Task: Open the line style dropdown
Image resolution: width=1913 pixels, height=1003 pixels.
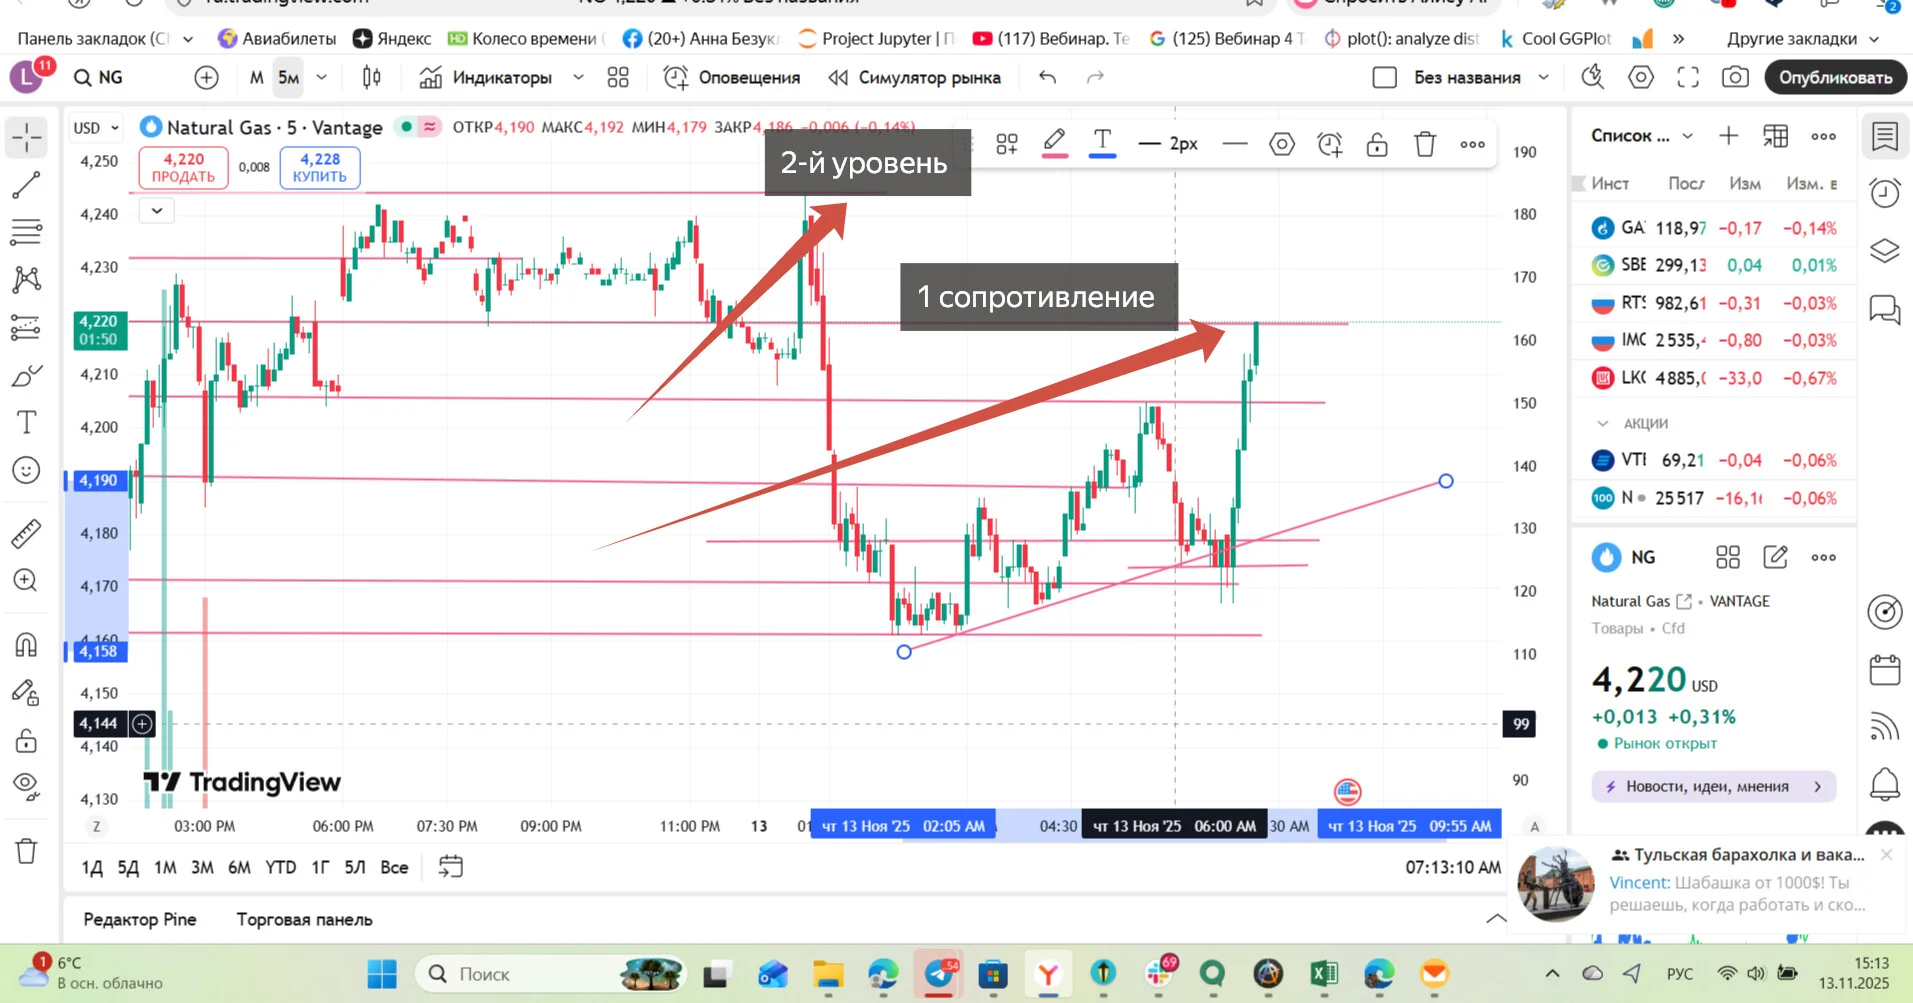Action: pyautogui.click(x=1235, y=145)
